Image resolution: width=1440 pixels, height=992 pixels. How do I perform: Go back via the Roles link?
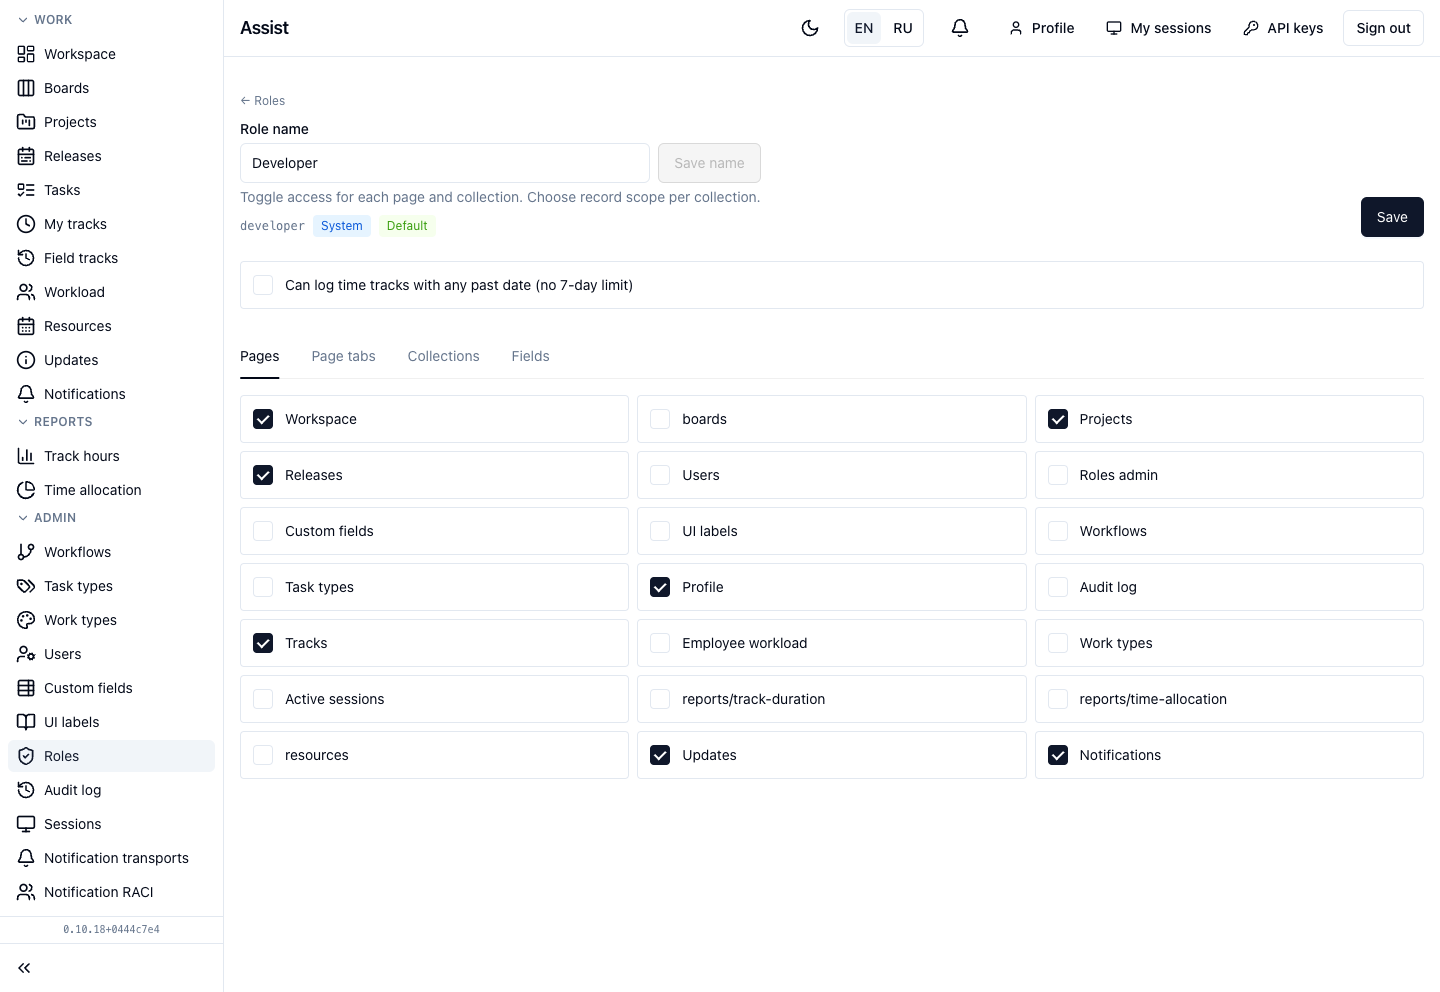[x=262, y=101]
